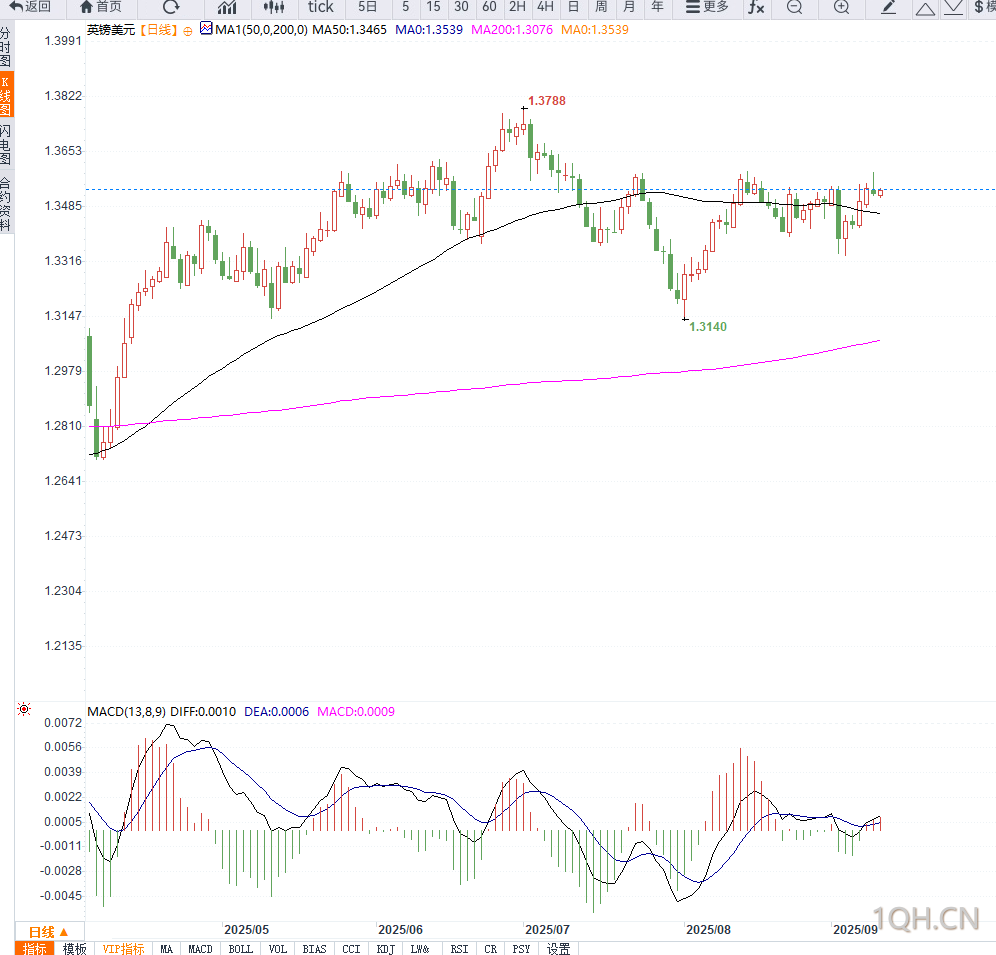Click the refresh circular arrow icon
Viewport: 996px width, 955px height.
[x=171, y=7]
